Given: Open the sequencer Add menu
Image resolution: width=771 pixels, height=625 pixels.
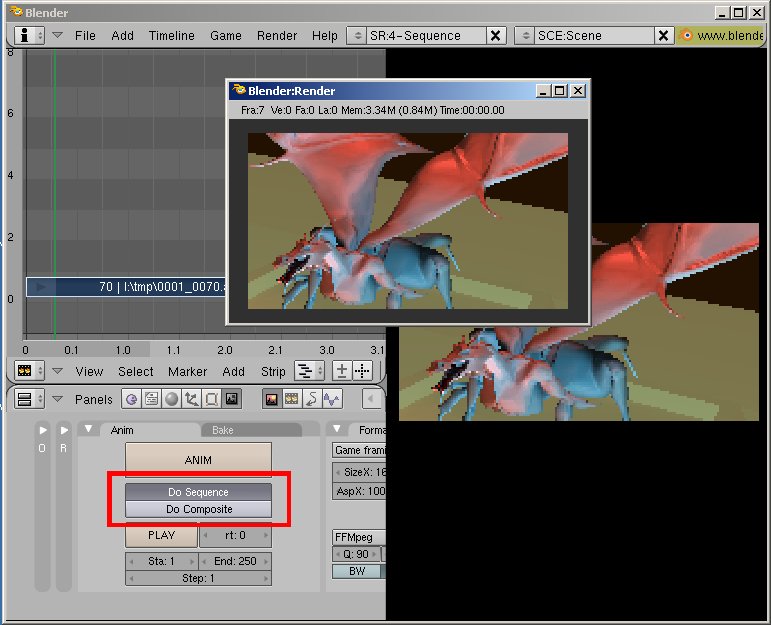Looking at the screenshot, I should [234, 371].
